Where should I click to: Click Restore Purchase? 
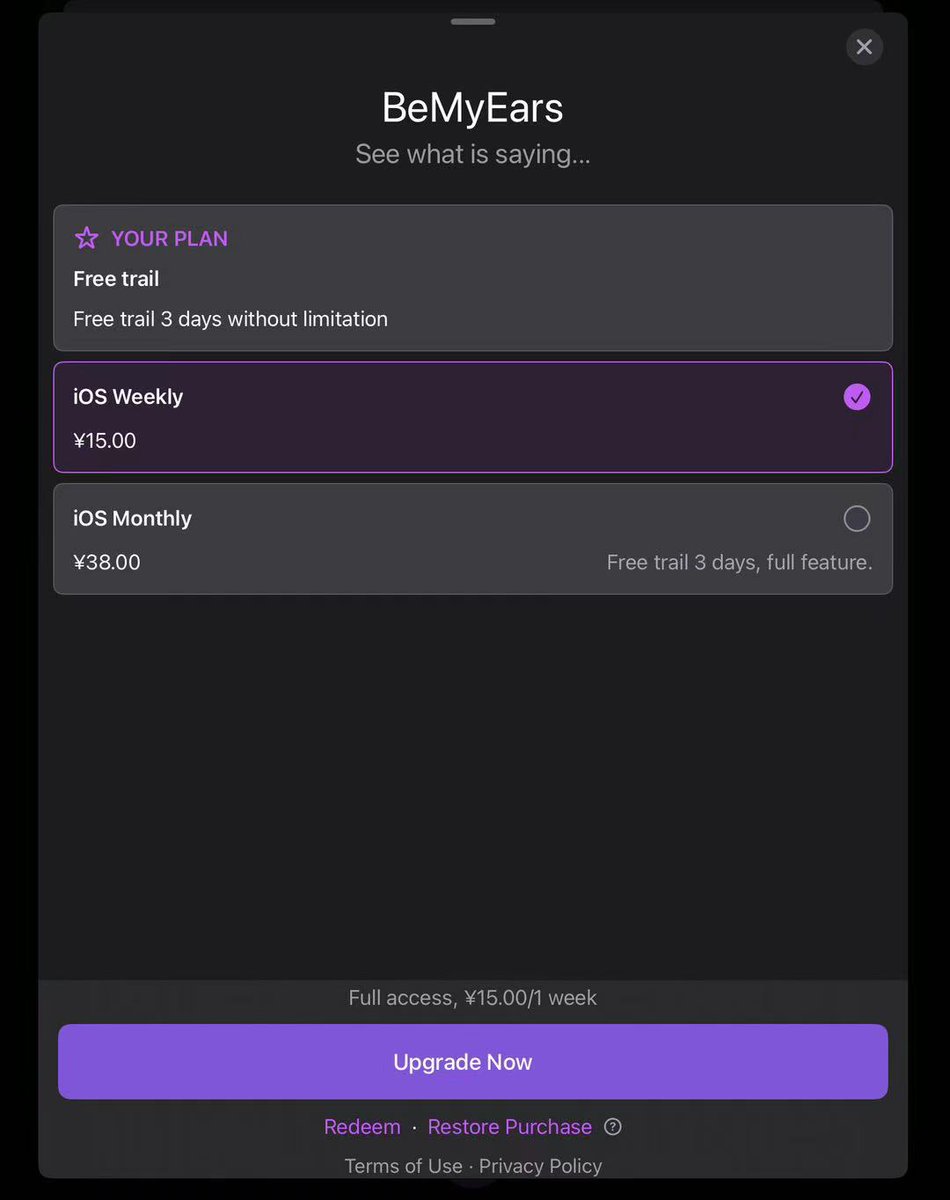[x=509, y=1127]
